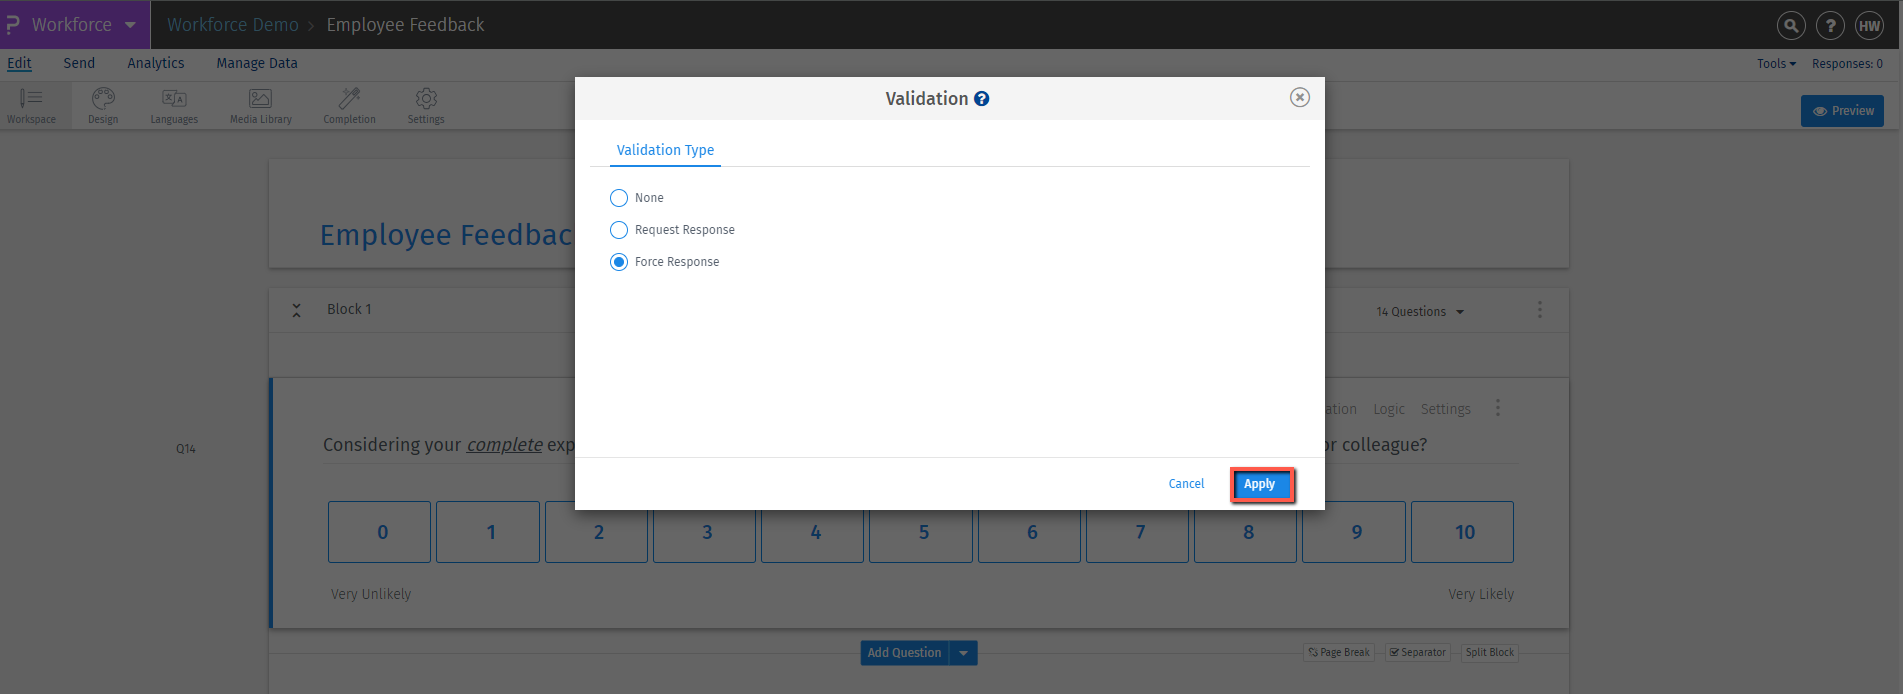Collapse Block 1 with the arrows icon
1903x694 pixels.
(x=296, y=310)
